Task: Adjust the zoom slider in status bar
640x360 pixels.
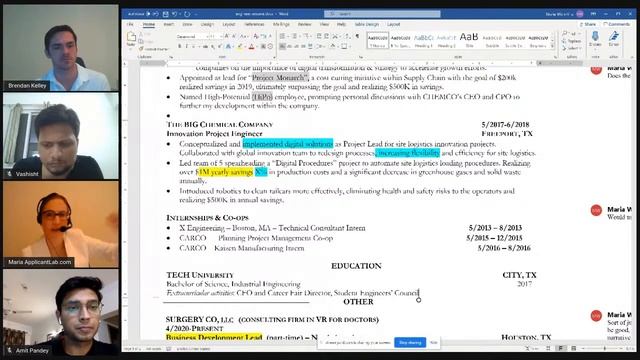Action: click(604, 348)
